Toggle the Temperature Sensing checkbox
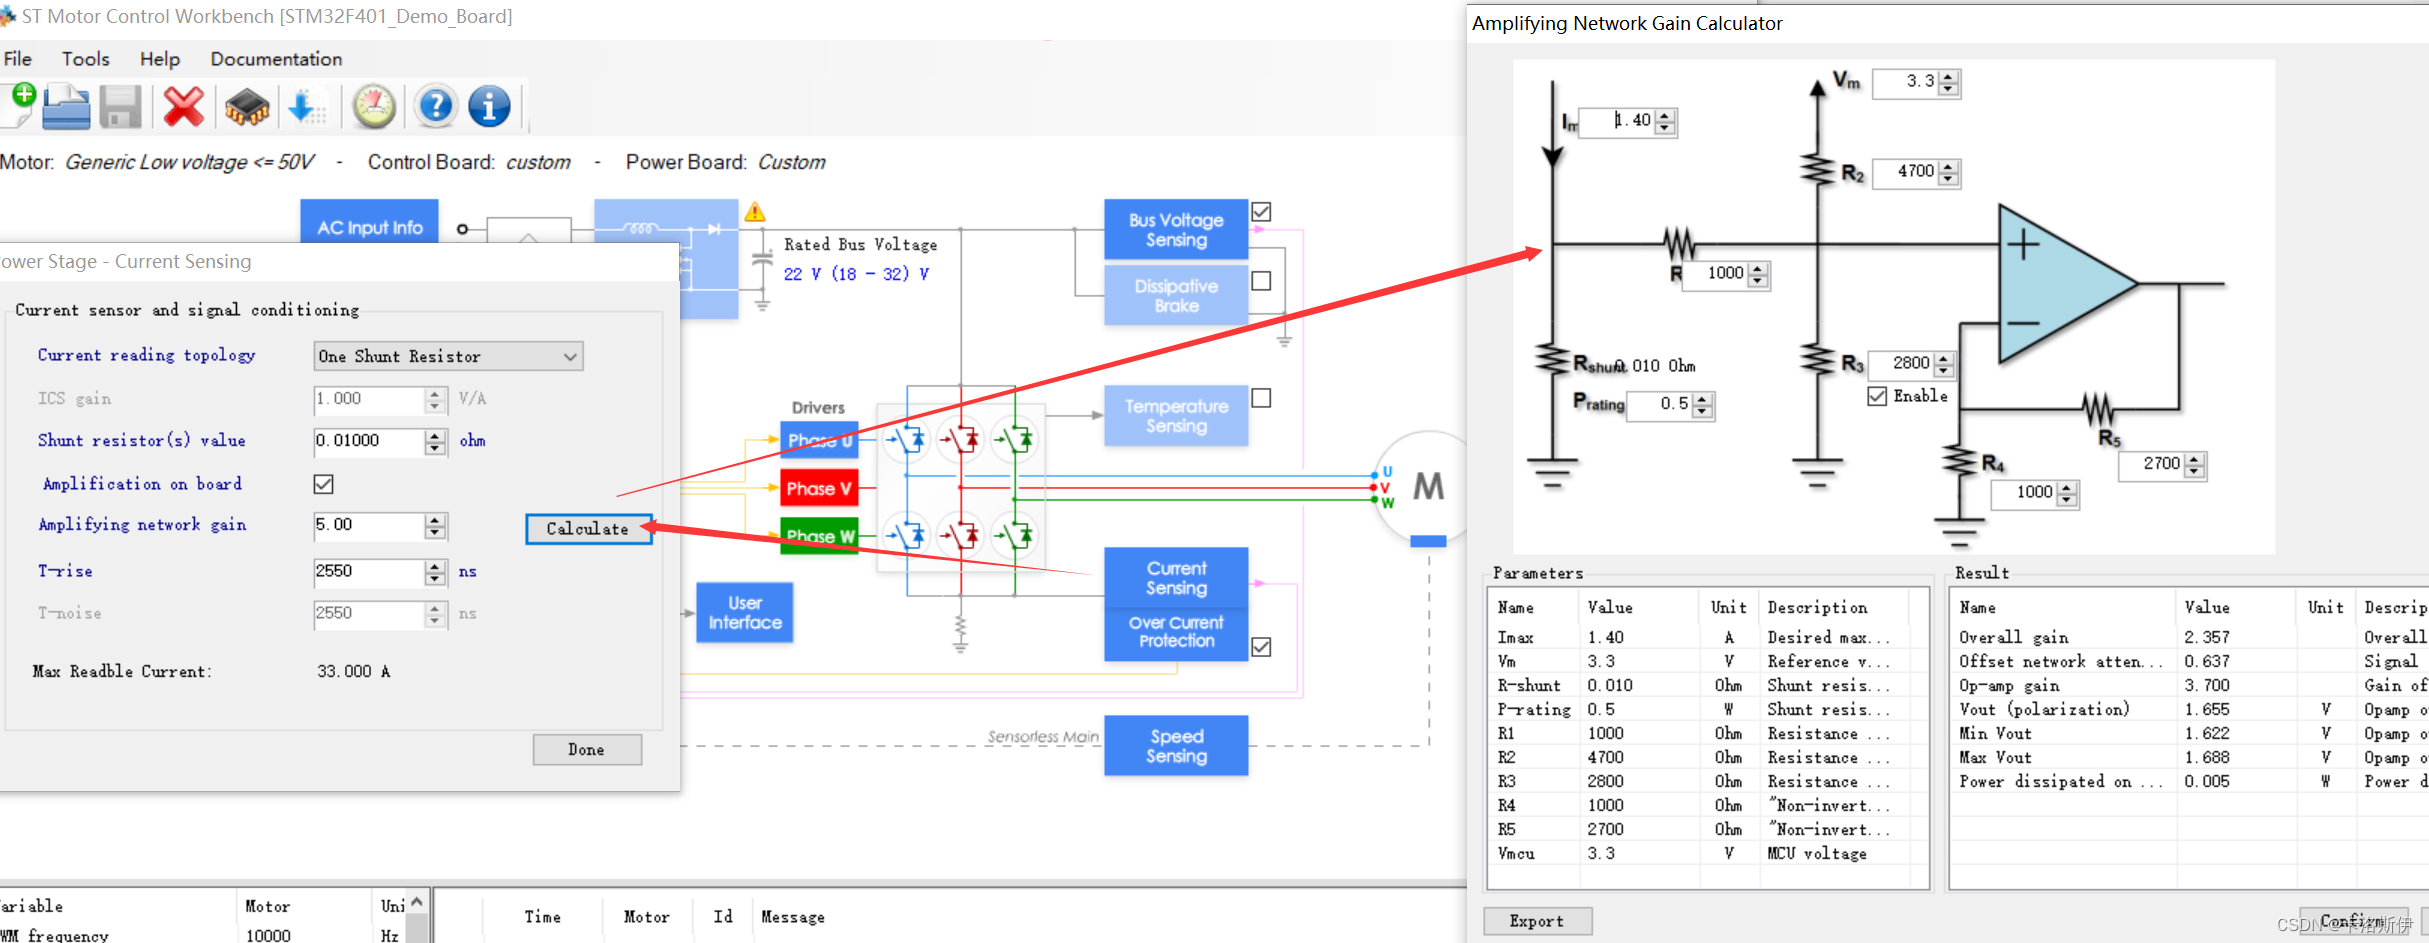This screenshot has width=2429, height=943. click(x=1262, y=398)
